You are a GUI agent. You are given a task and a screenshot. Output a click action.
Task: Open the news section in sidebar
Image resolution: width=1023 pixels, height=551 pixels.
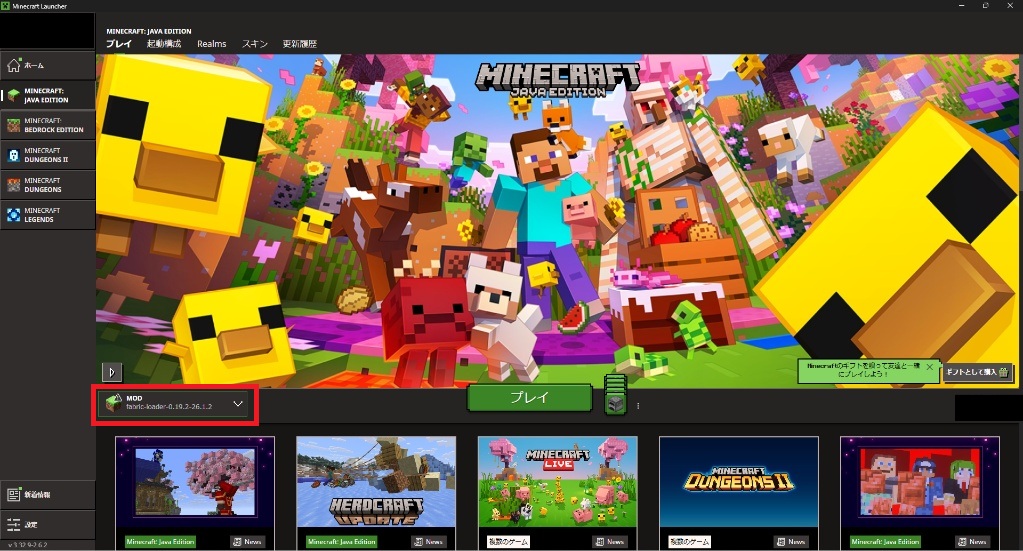pos(48,495)
